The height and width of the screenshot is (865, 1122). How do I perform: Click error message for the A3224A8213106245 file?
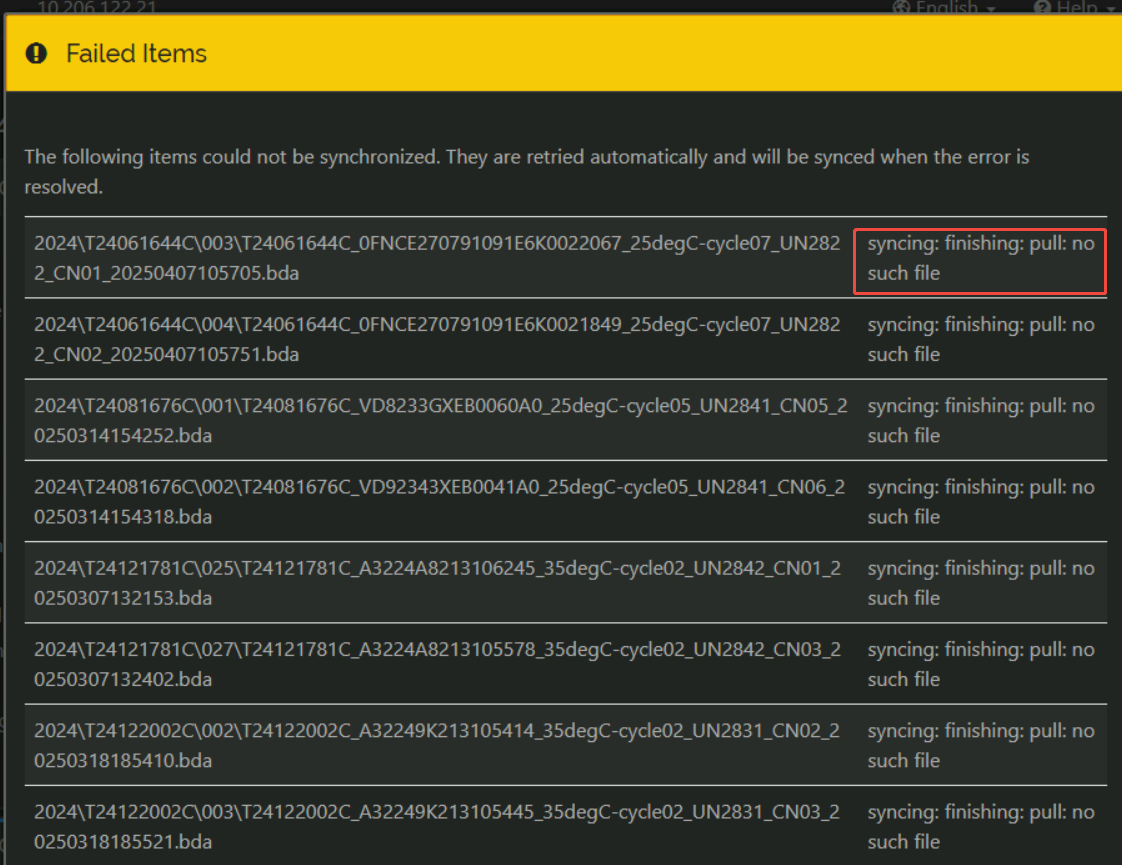[980, 583]
